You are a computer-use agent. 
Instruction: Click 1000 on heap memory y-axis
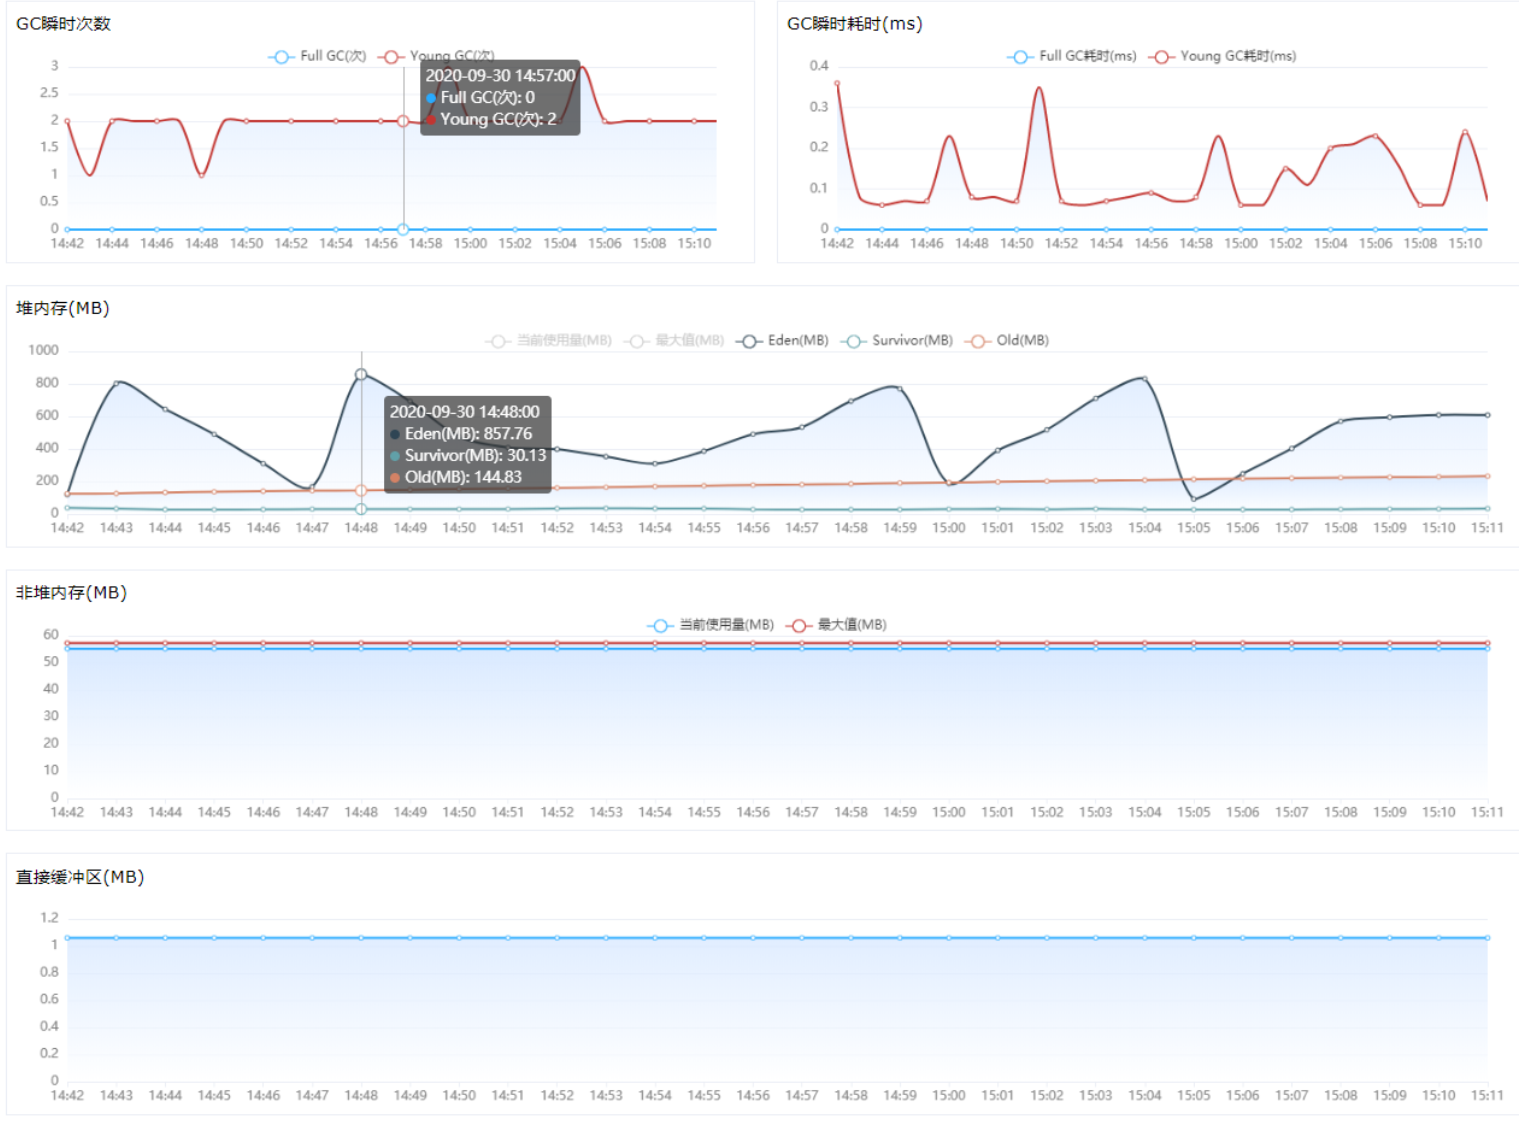coord(43,350)
